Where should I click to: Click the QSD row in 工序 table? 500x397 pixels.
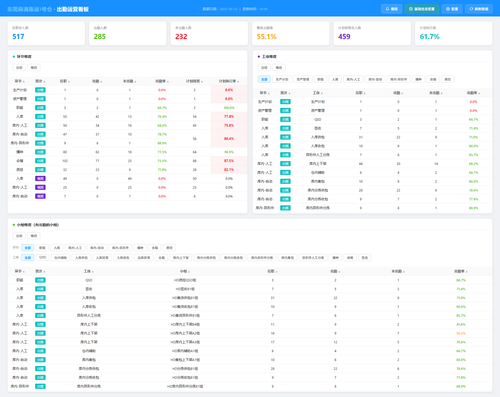point(372,119)
